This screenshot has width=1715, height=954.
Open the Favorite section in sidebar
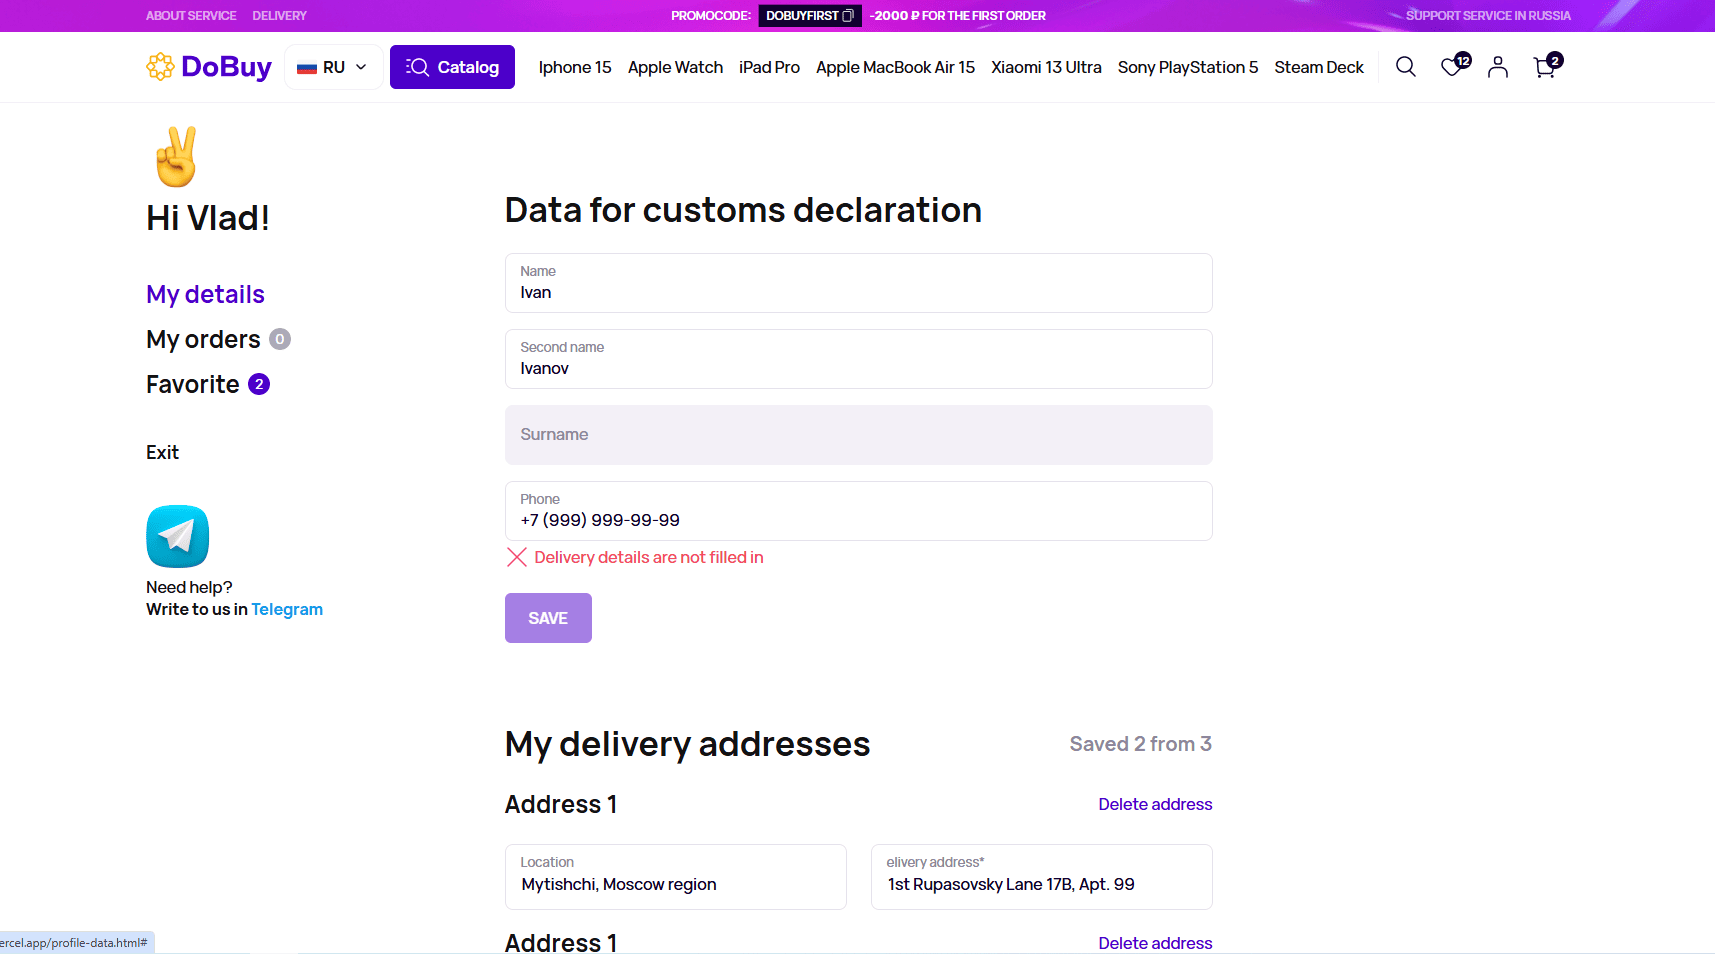click(193, 384)
